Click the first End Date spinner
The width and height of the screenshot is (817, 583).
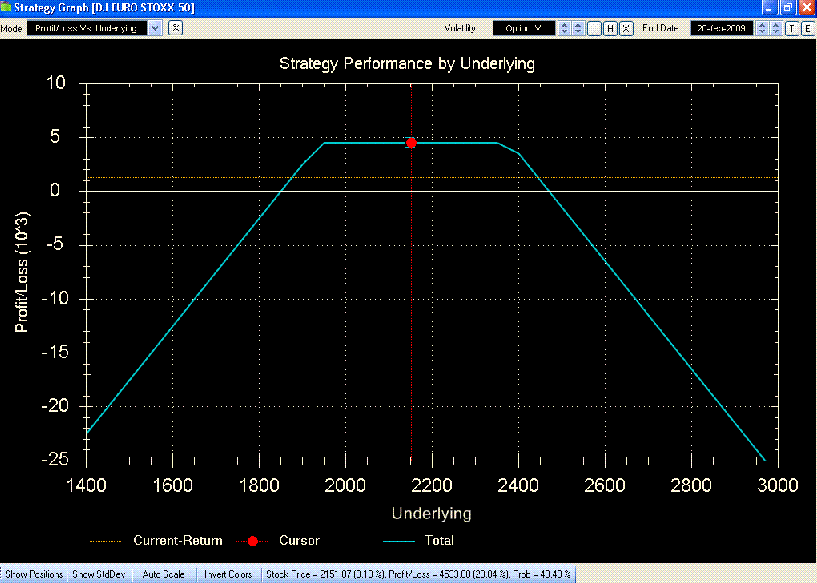point(762,28)
